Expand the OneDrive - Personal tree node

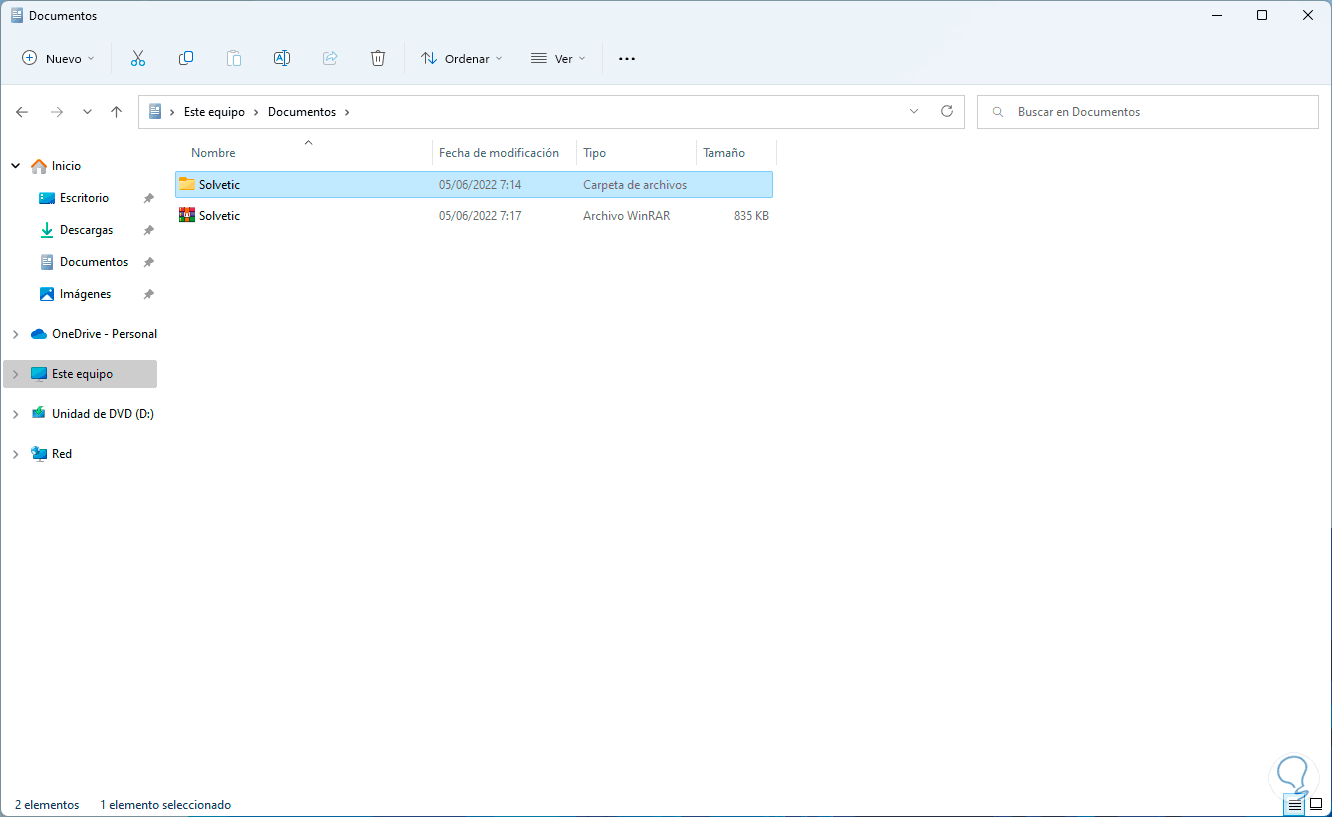point(15,334)
